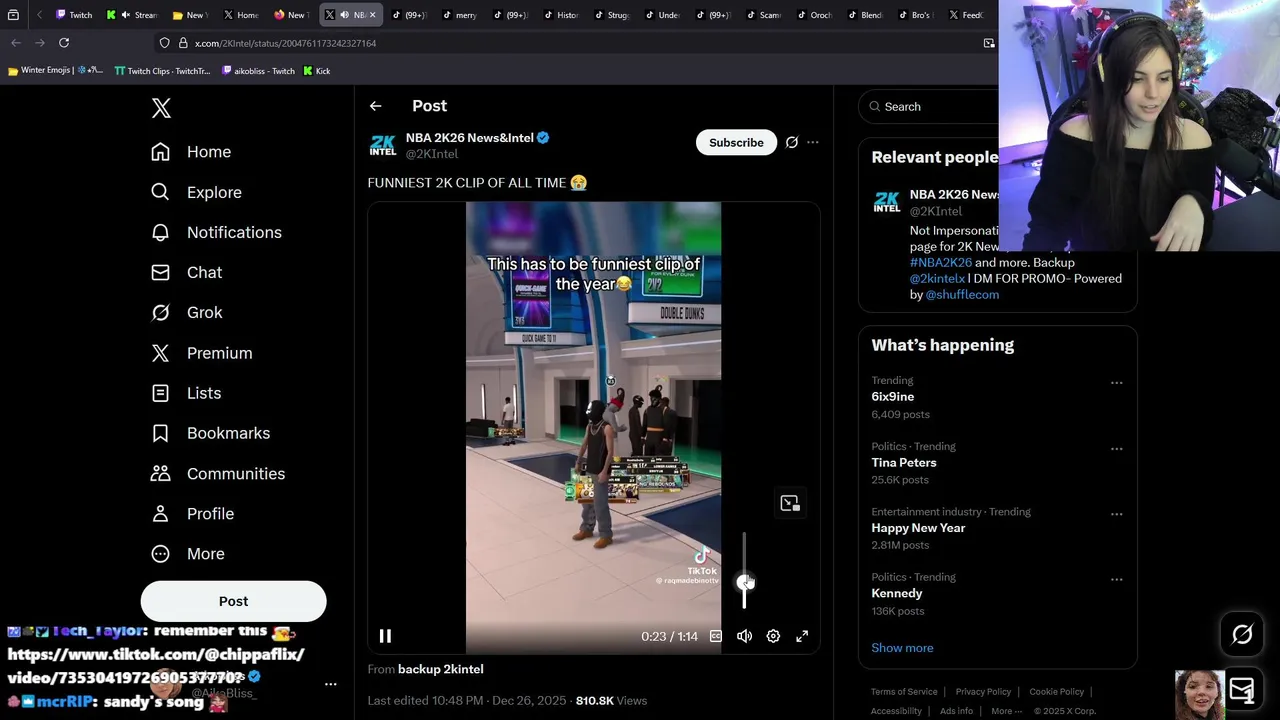Open the #NBA2K26 hashtag link
1280x720 pixels.
[940, 262]
